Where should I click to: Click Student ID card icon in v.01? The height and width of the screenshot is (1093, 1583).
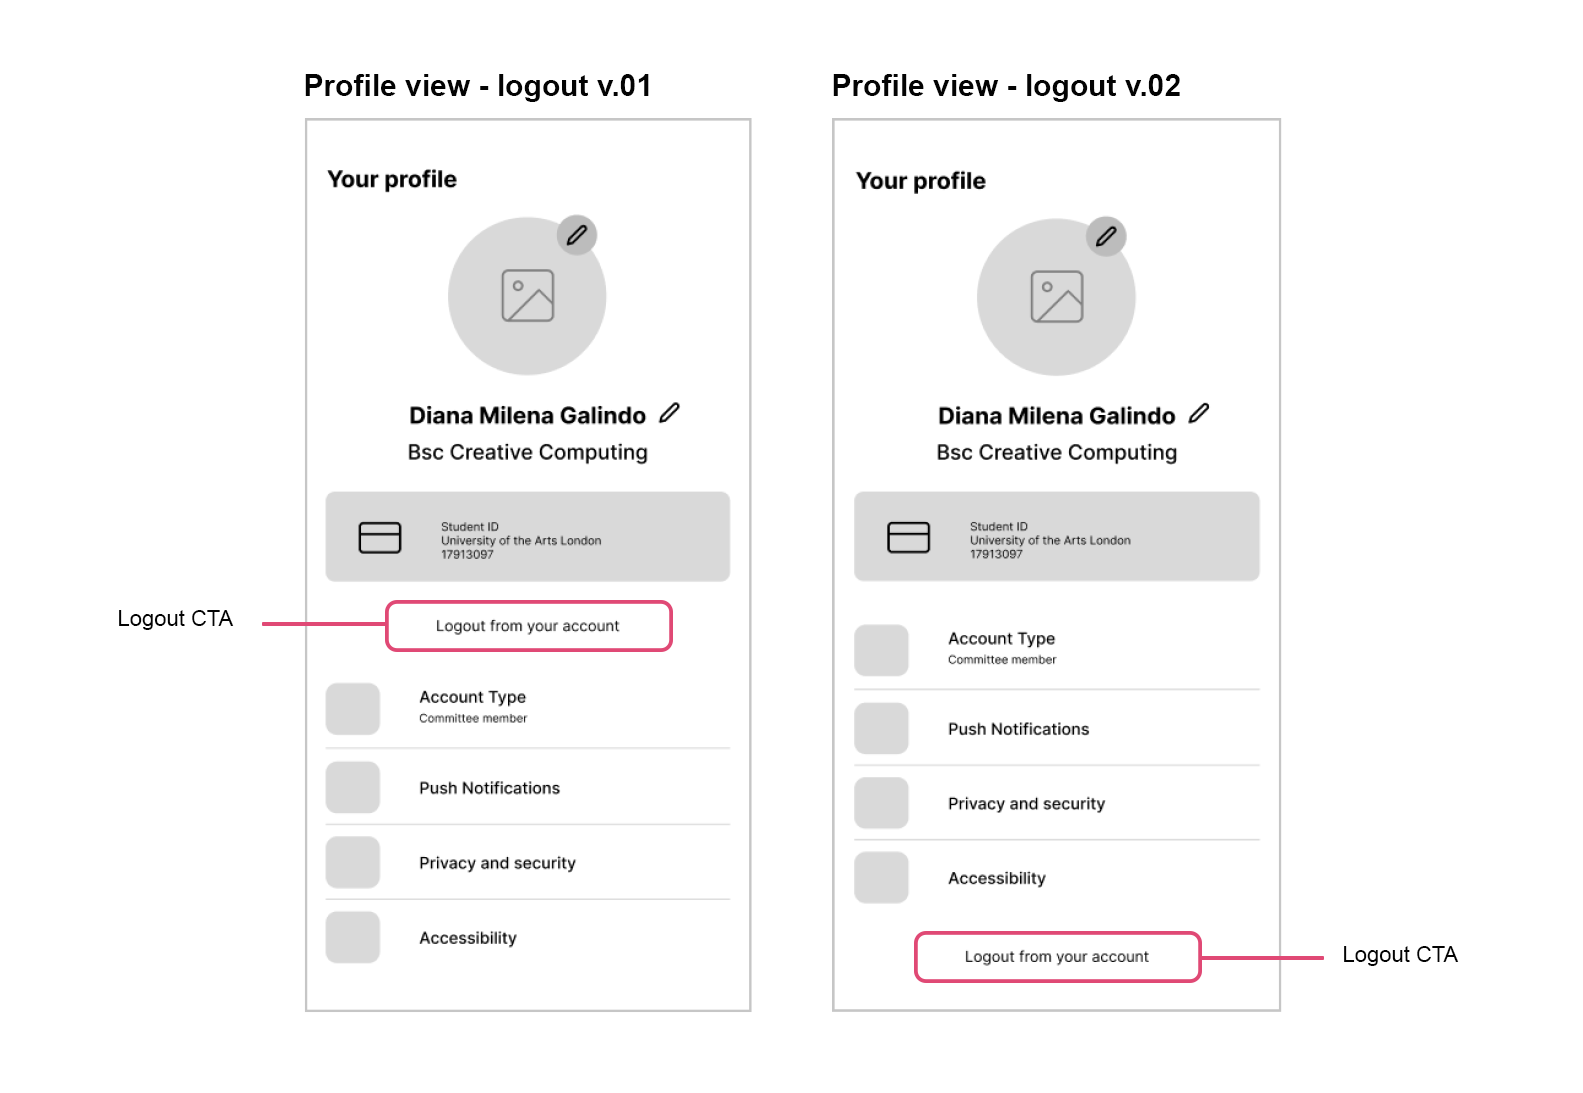[380, 538]
